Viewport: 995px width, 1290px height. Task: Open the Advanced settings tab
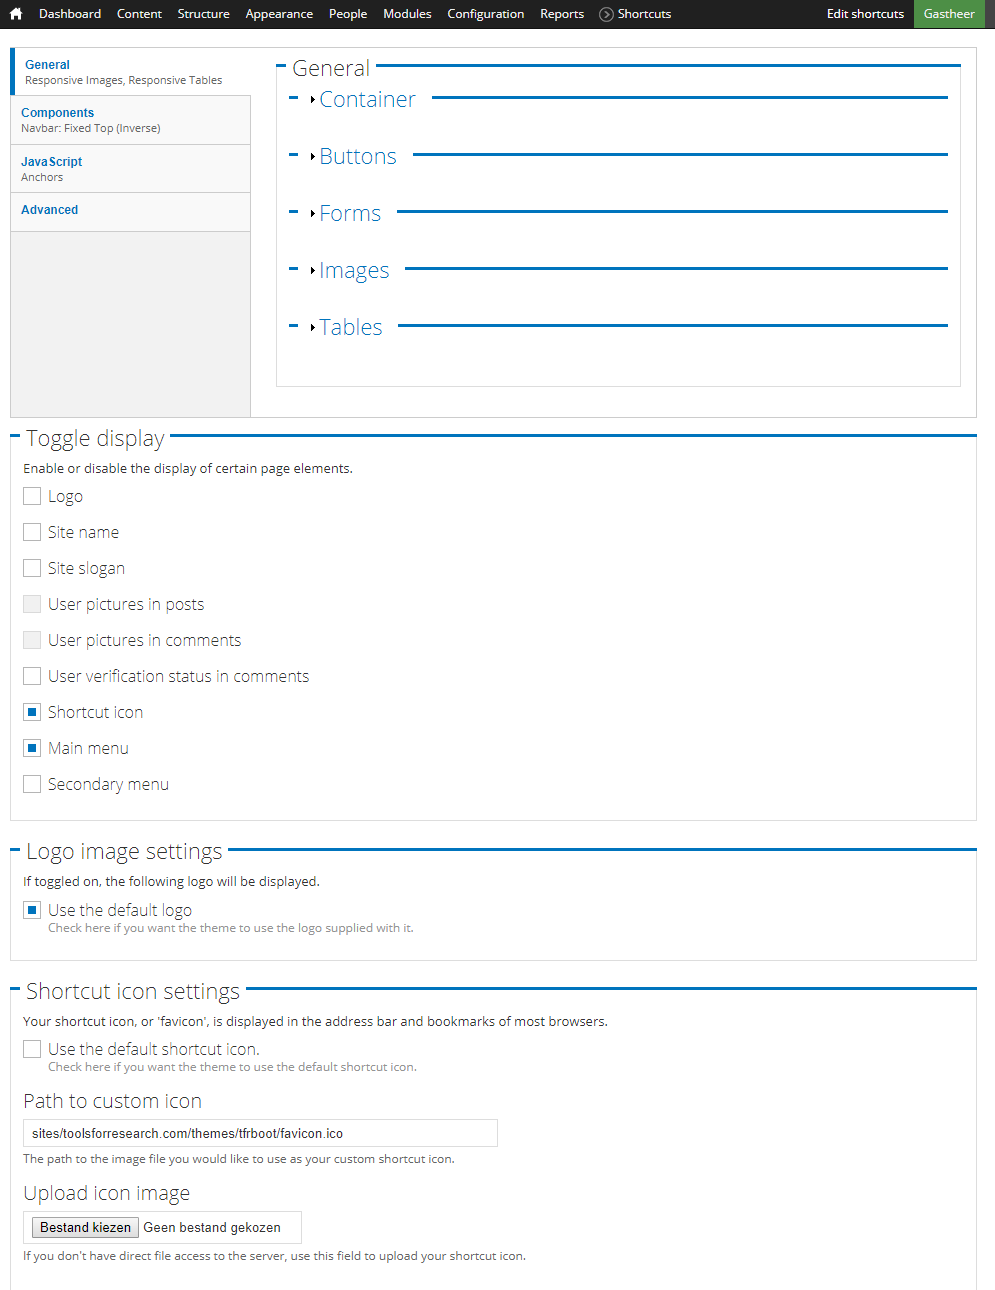pyautogui.click(x=50, y=210)
